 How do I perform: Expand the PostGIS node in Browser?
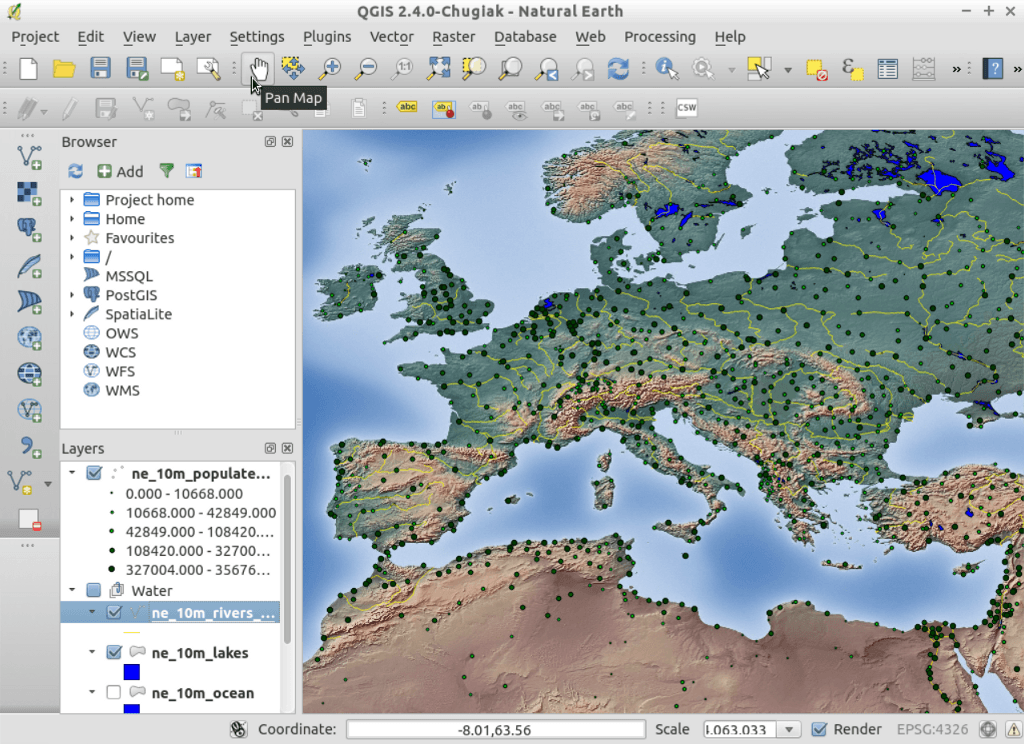tap(72, 295)
